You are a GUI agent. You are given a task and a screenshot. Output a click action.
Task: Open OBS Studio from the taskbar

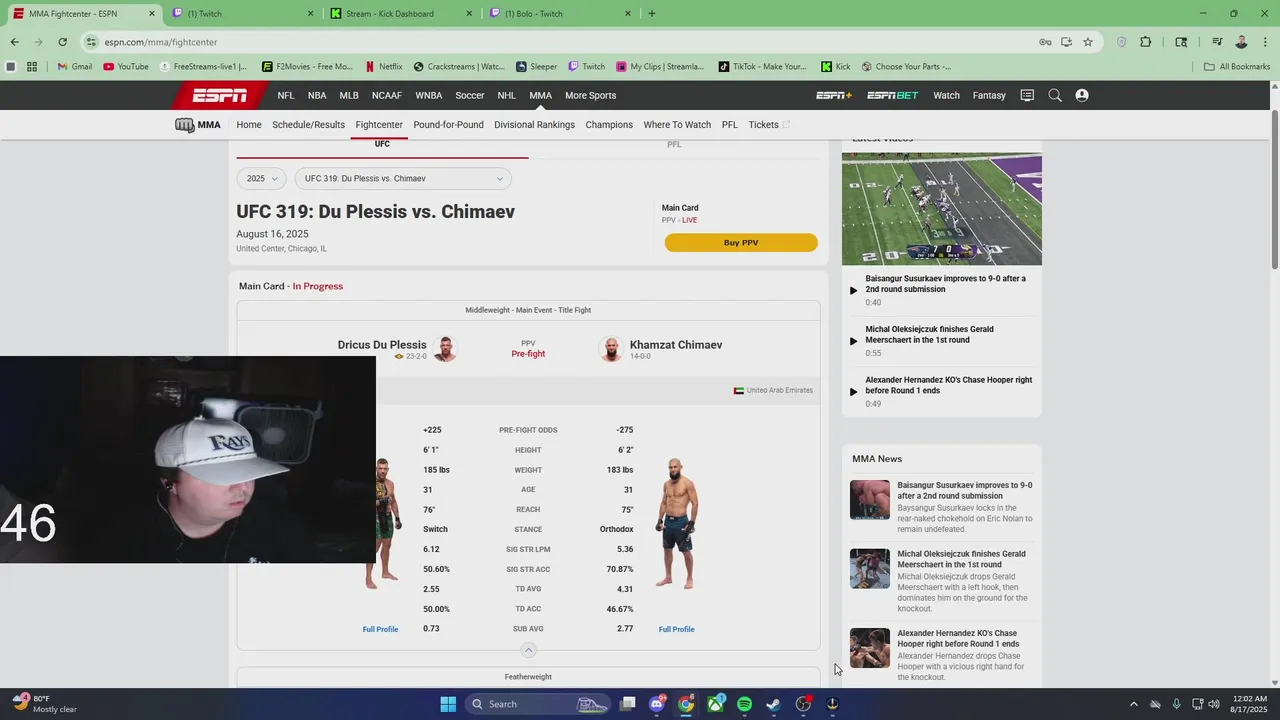[803, 704]
